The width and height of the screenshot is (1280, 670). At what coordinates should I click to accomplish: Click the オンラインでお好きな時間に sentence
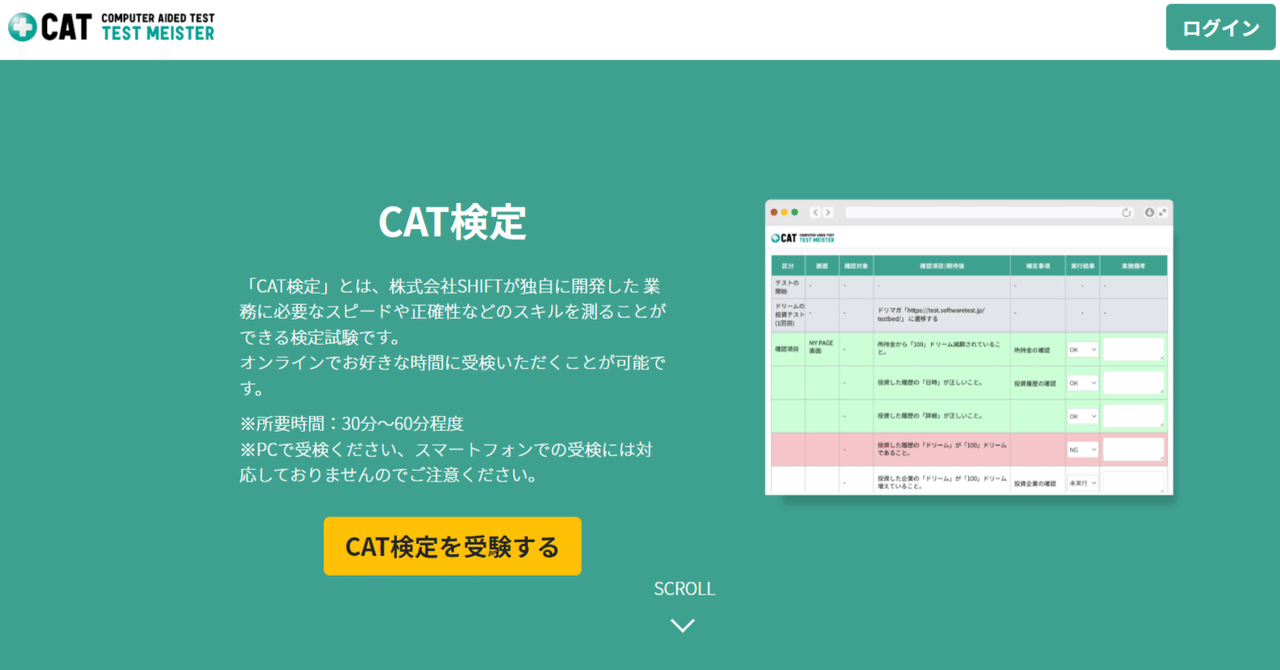click(x=453, y=374)
